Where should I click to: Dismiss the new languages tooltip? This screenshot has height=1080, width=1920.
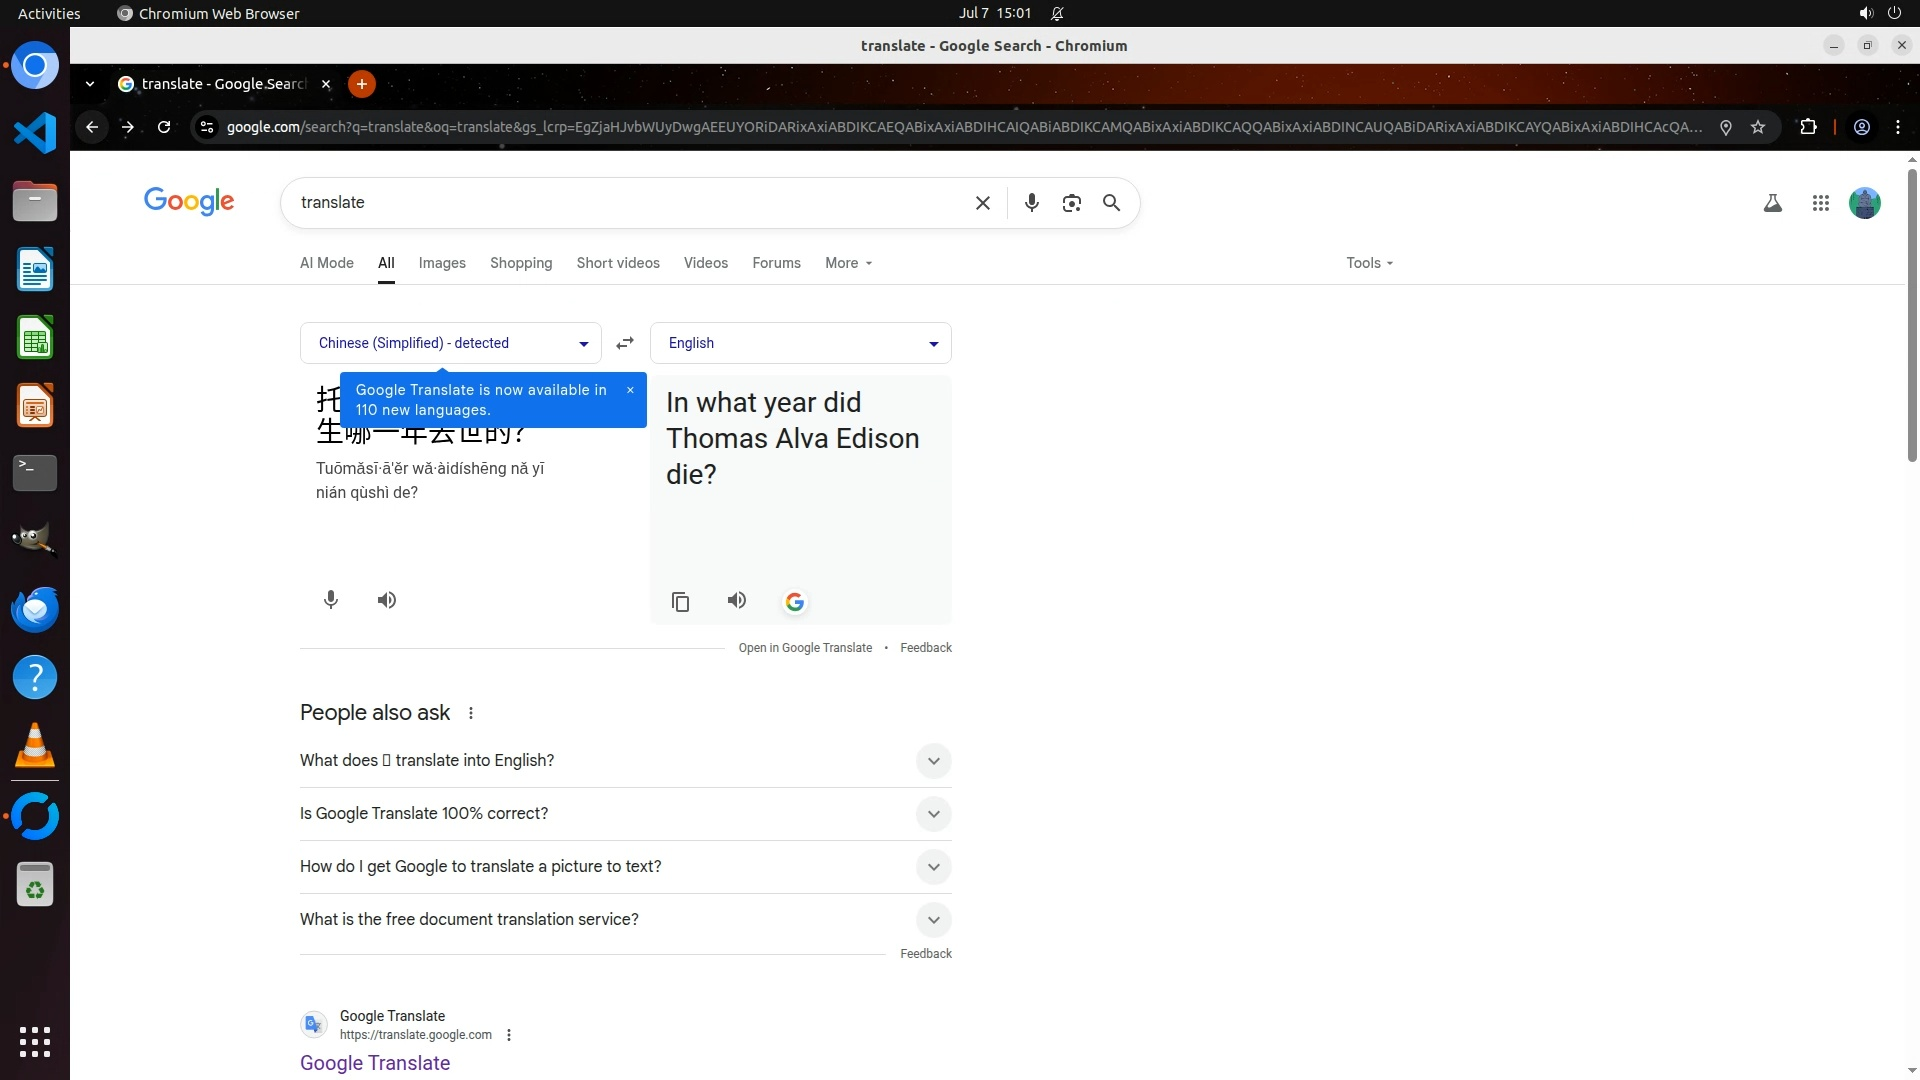point(630,390)
